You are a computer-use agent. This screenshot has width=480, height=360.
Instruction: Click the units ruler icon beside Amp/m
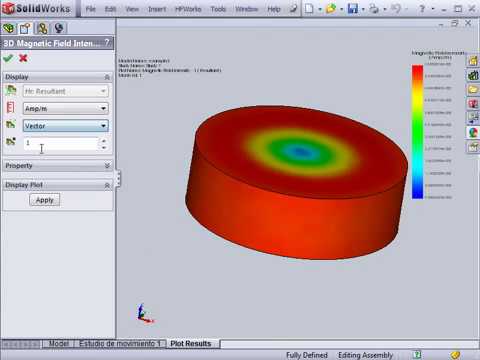pyautogui.click(x=11, y=108)
